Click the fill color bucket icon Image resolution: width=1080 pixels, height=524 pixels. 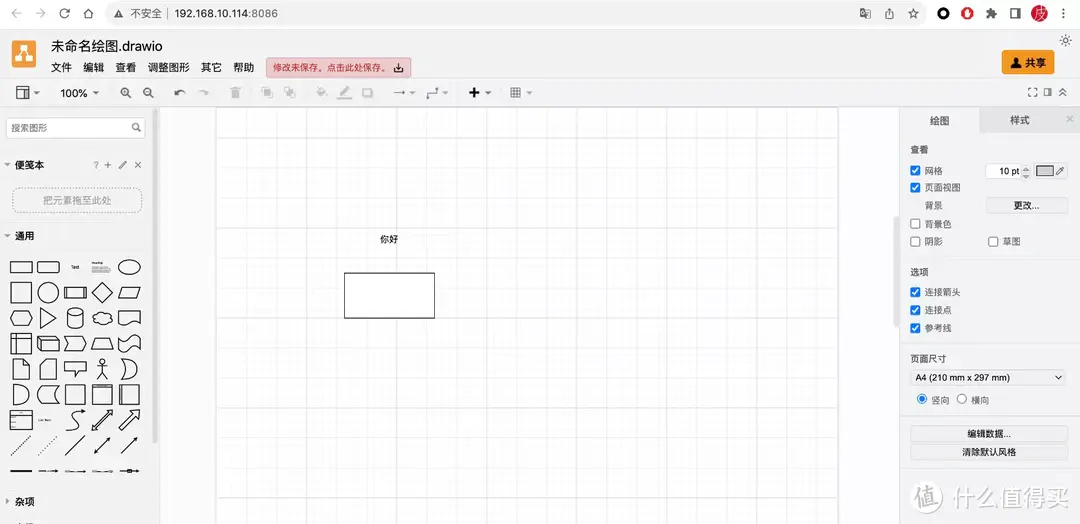pos(321,93)
